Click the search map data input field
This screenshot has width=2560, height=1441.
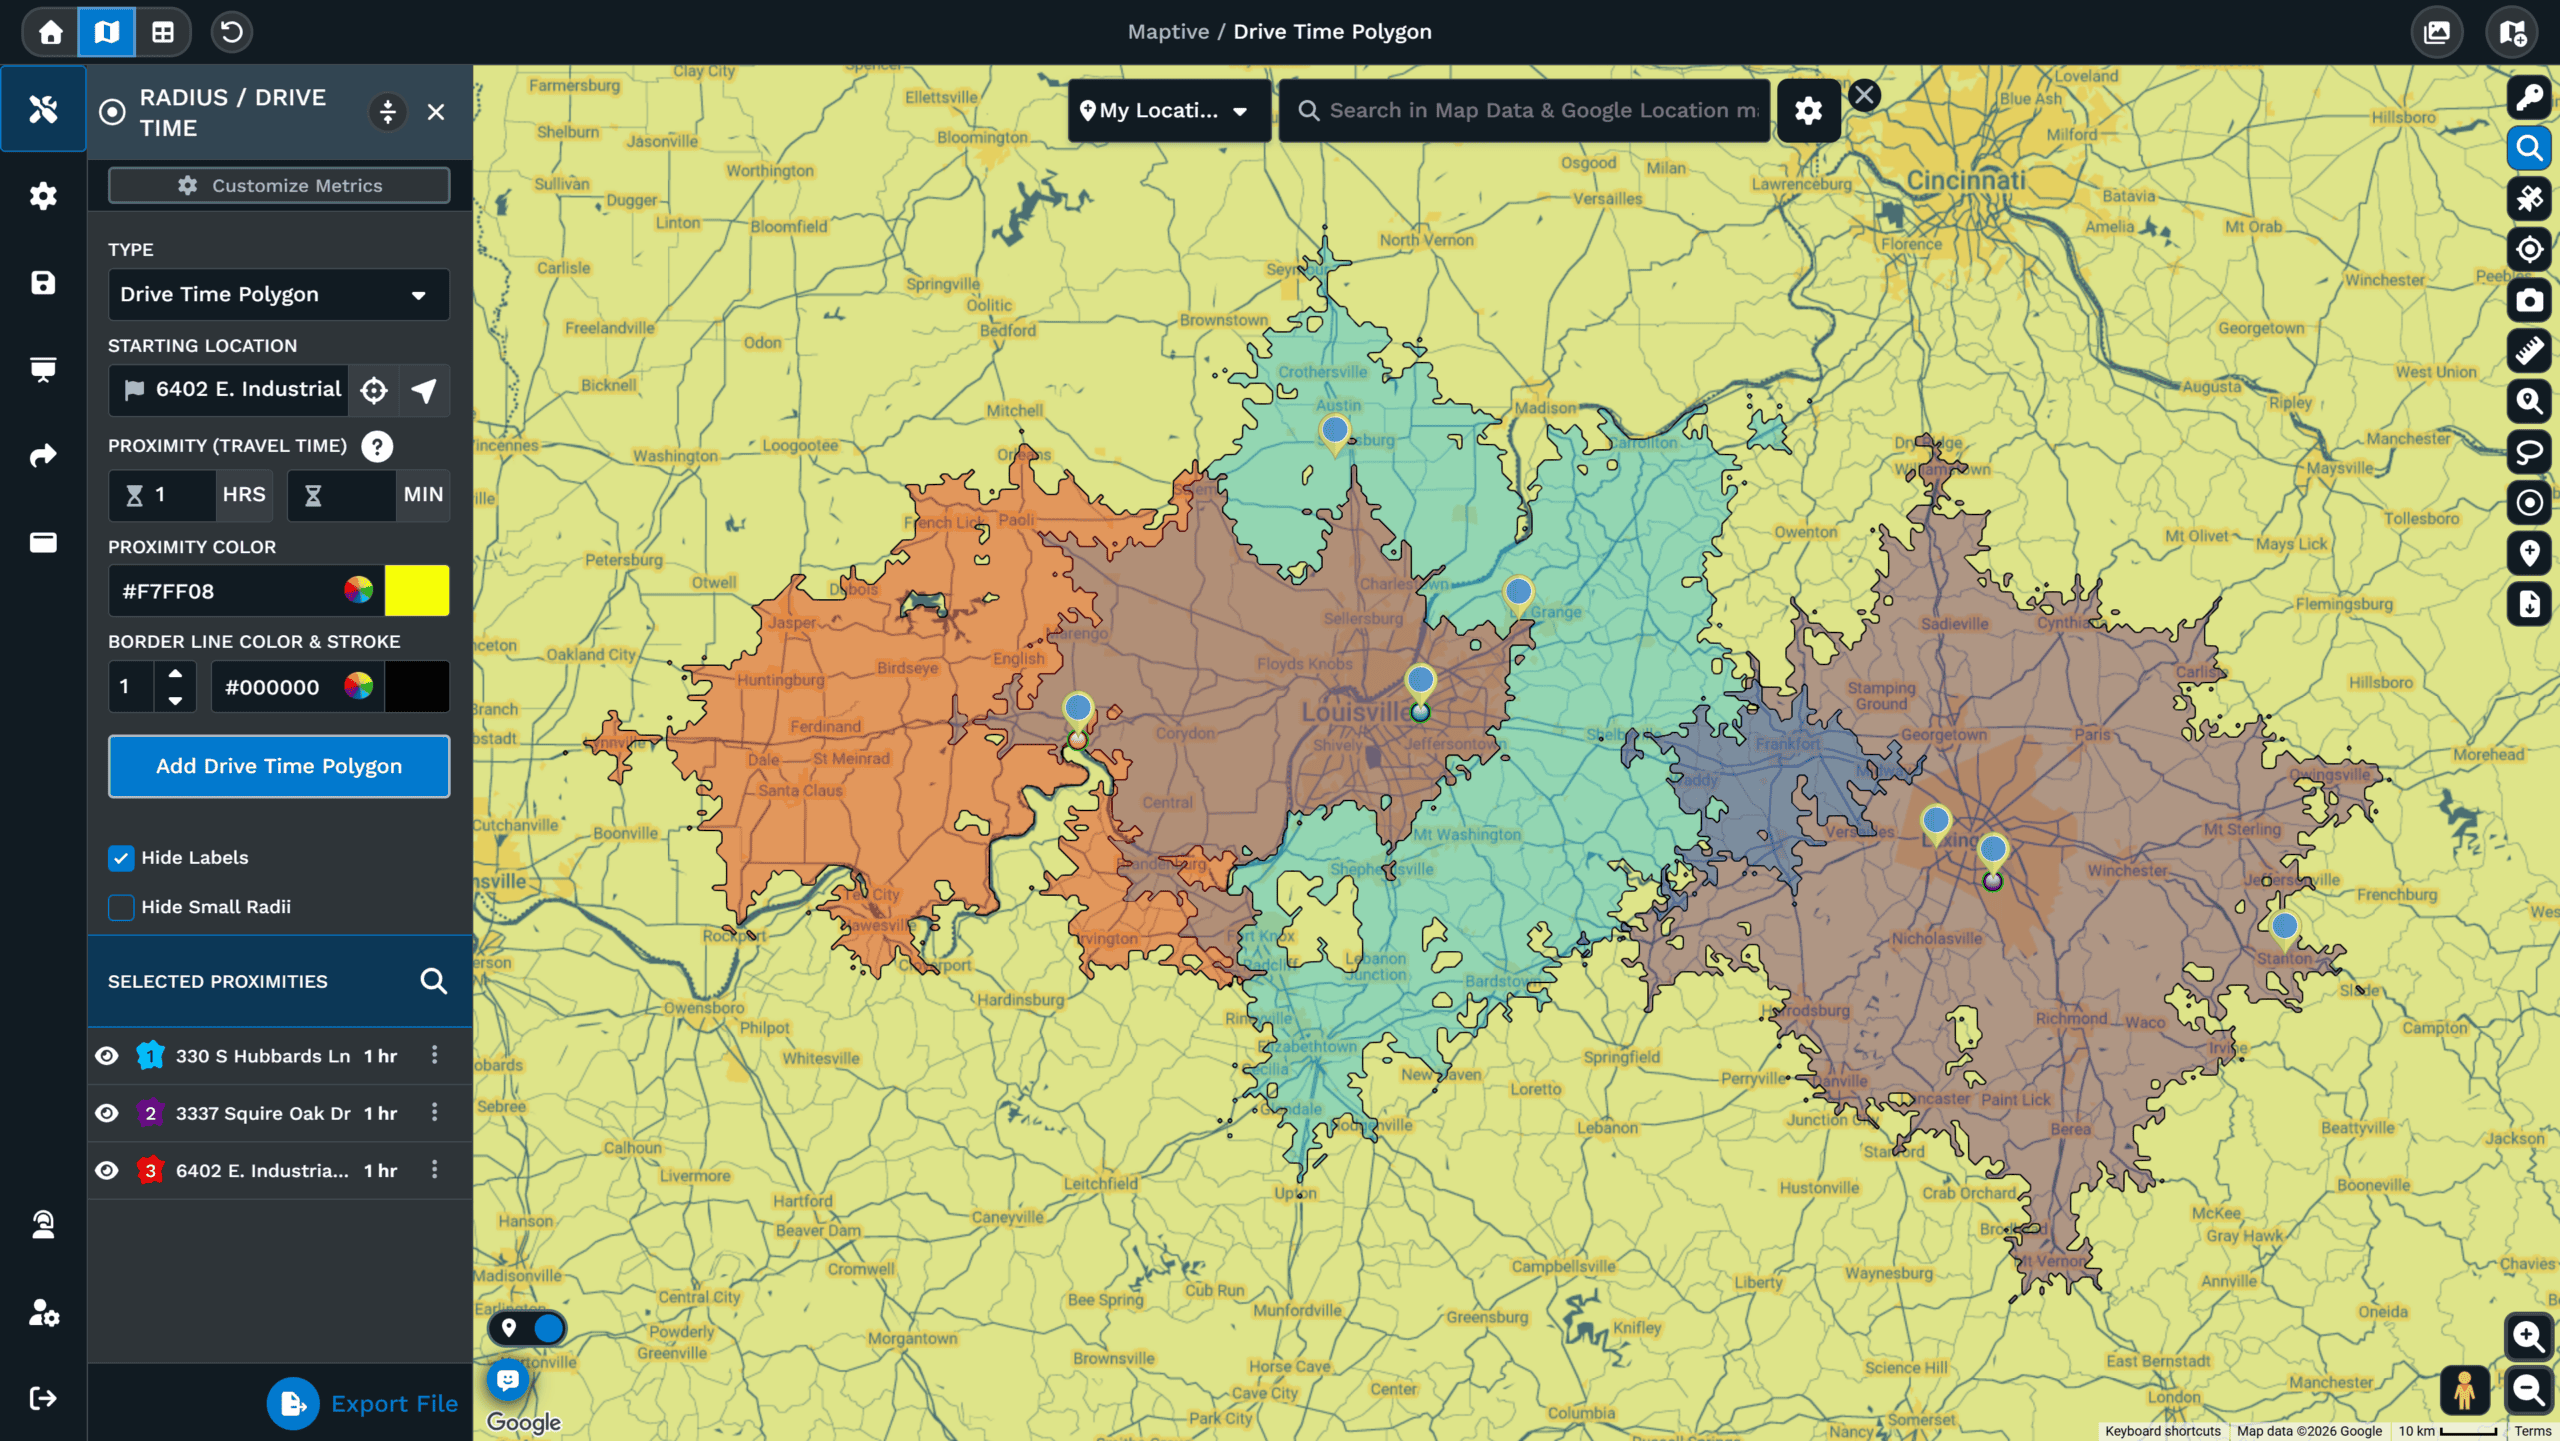pos(1525,110)
